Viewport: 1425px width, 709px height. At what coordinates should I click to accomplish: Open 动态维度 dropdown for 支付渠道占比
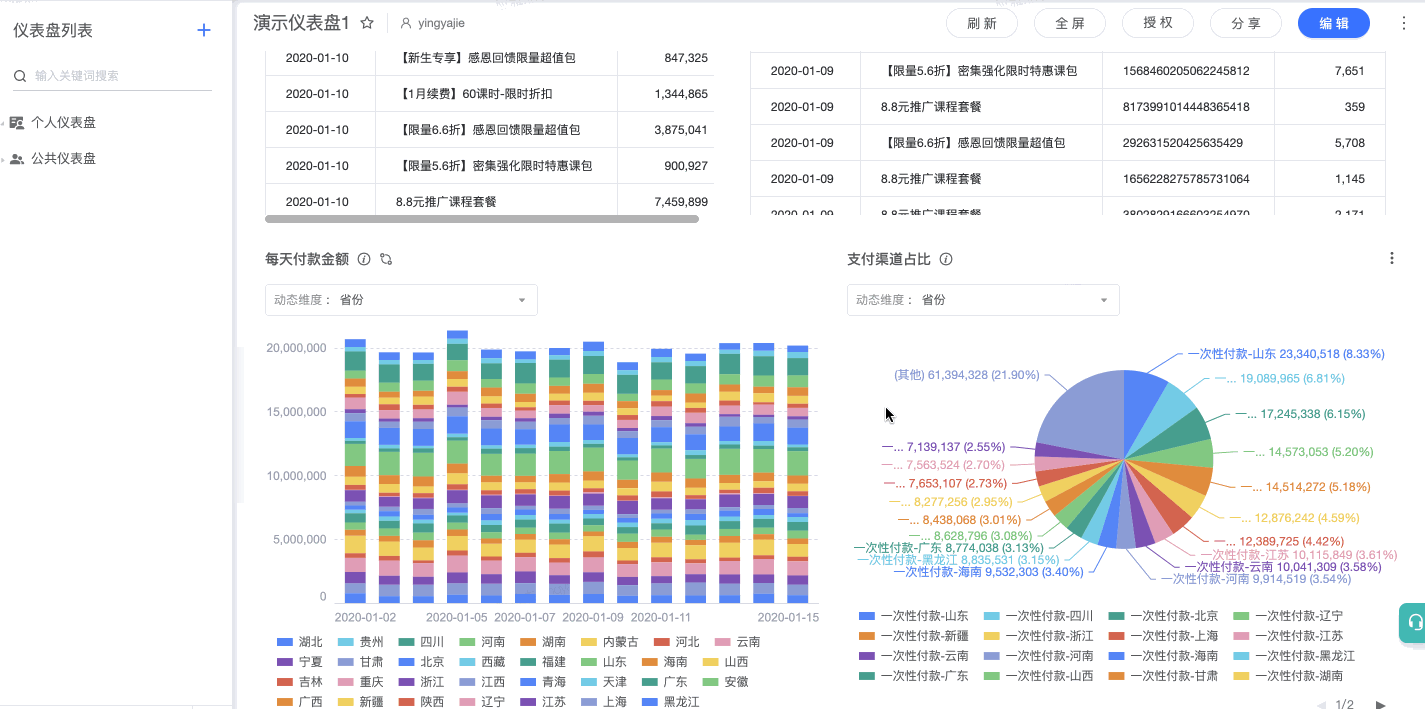983,300
